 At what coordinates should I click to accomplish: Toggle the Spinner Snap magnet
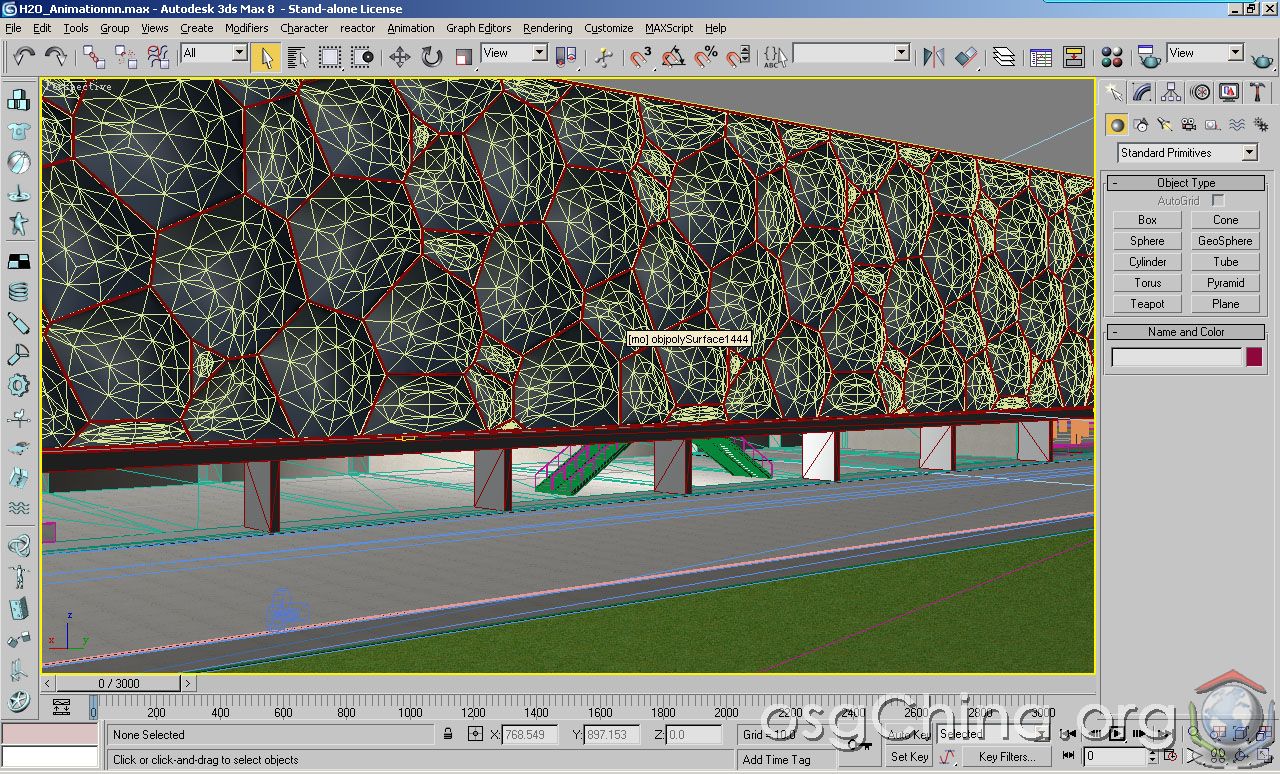point(738,56)
